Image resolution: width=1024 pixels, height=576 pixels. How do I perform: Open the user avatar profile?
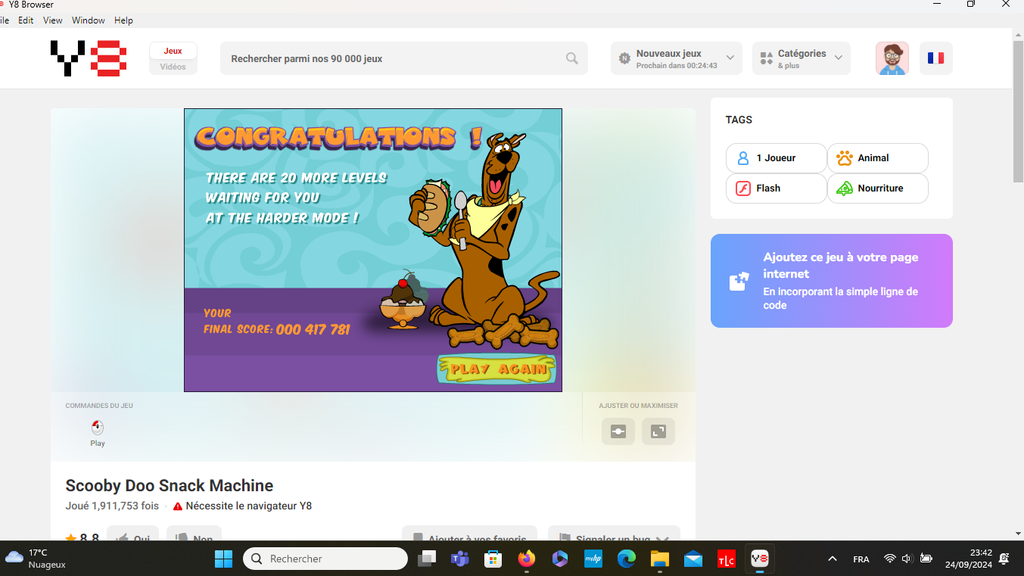(x=892, y=58)
